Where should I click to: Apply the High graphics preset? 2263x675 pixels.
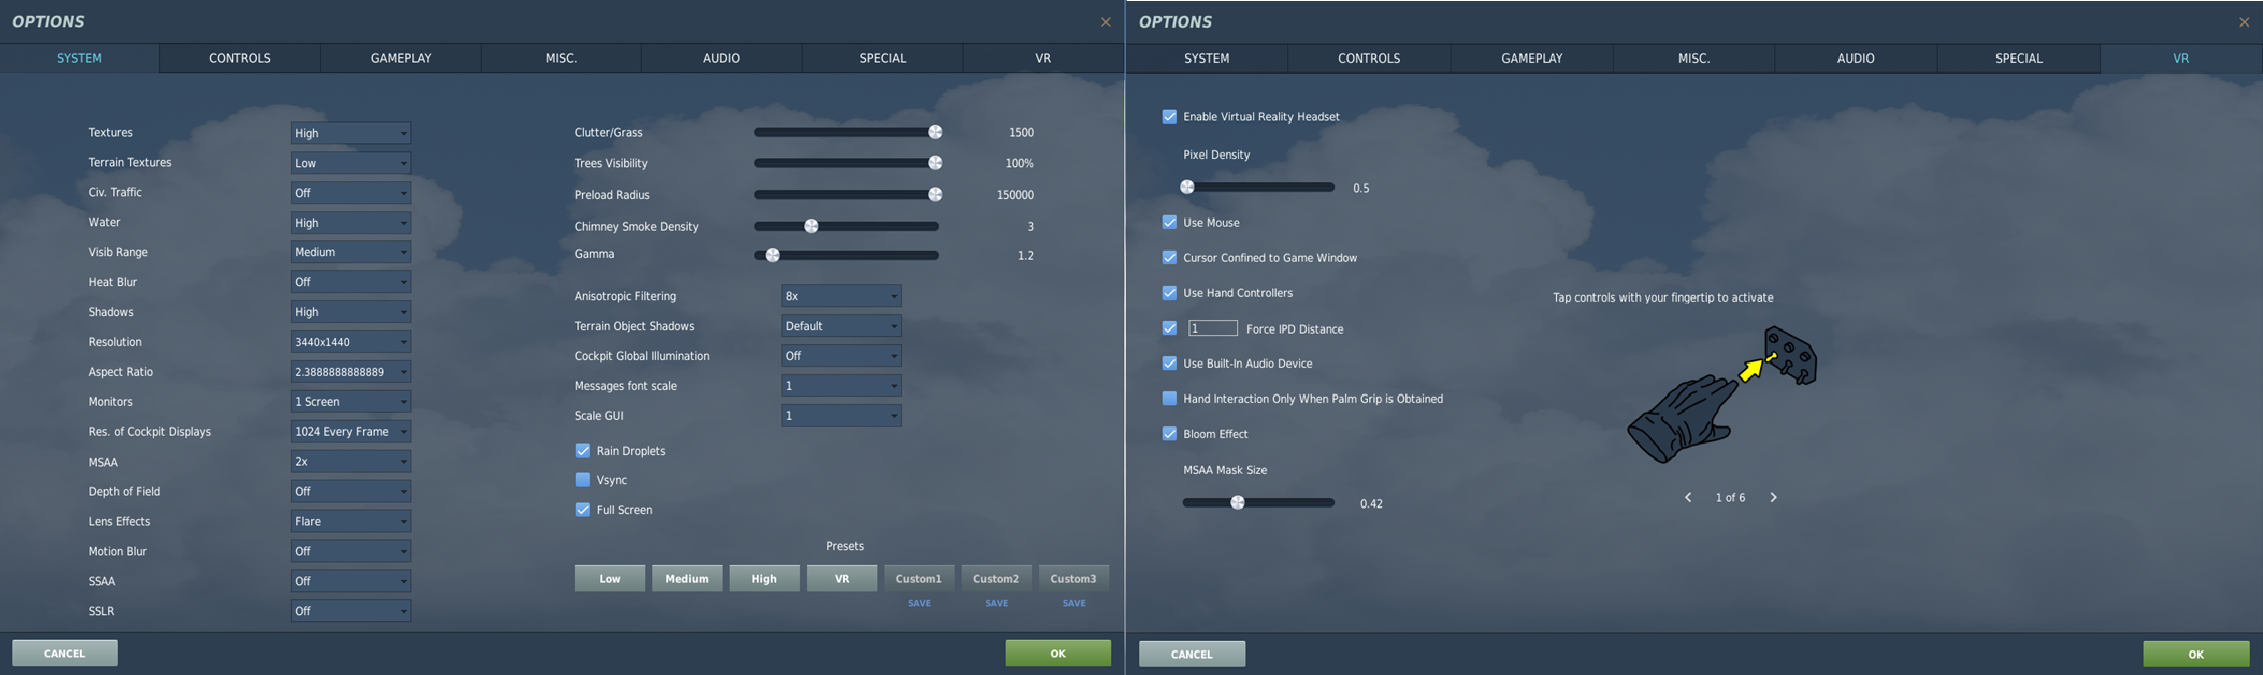[764, 579]
